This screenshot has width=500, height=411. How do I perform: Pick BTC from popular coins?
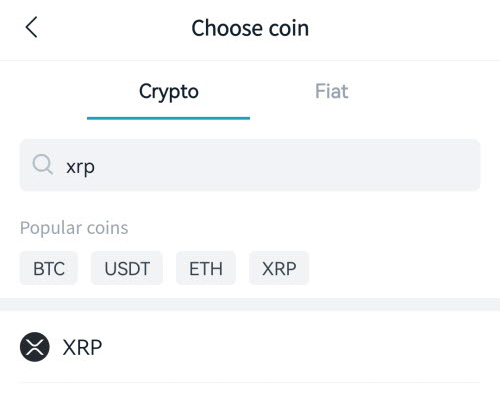tap(49, 268)
